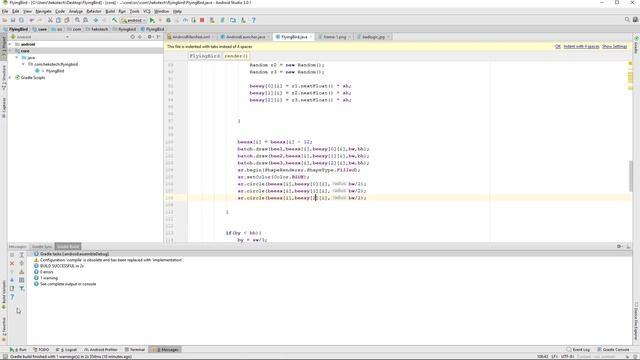Screen dimensions: 640x360
Task: Click the Cut scissors icon
Action: pyautogui.click(x=50, y=20)
